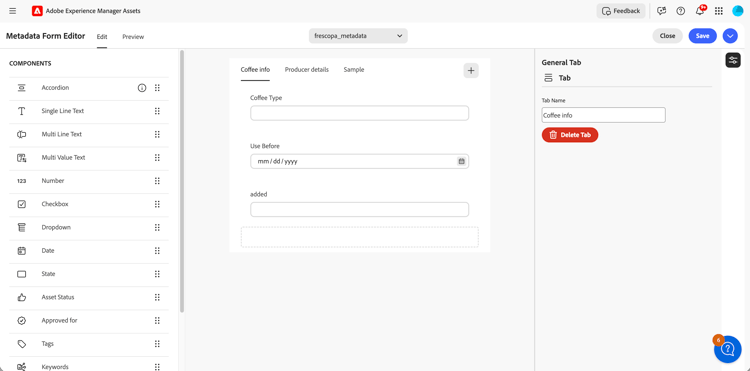Click the Close button
The height and width of the screenshot is (371, 750).
[x=667, y=36]
